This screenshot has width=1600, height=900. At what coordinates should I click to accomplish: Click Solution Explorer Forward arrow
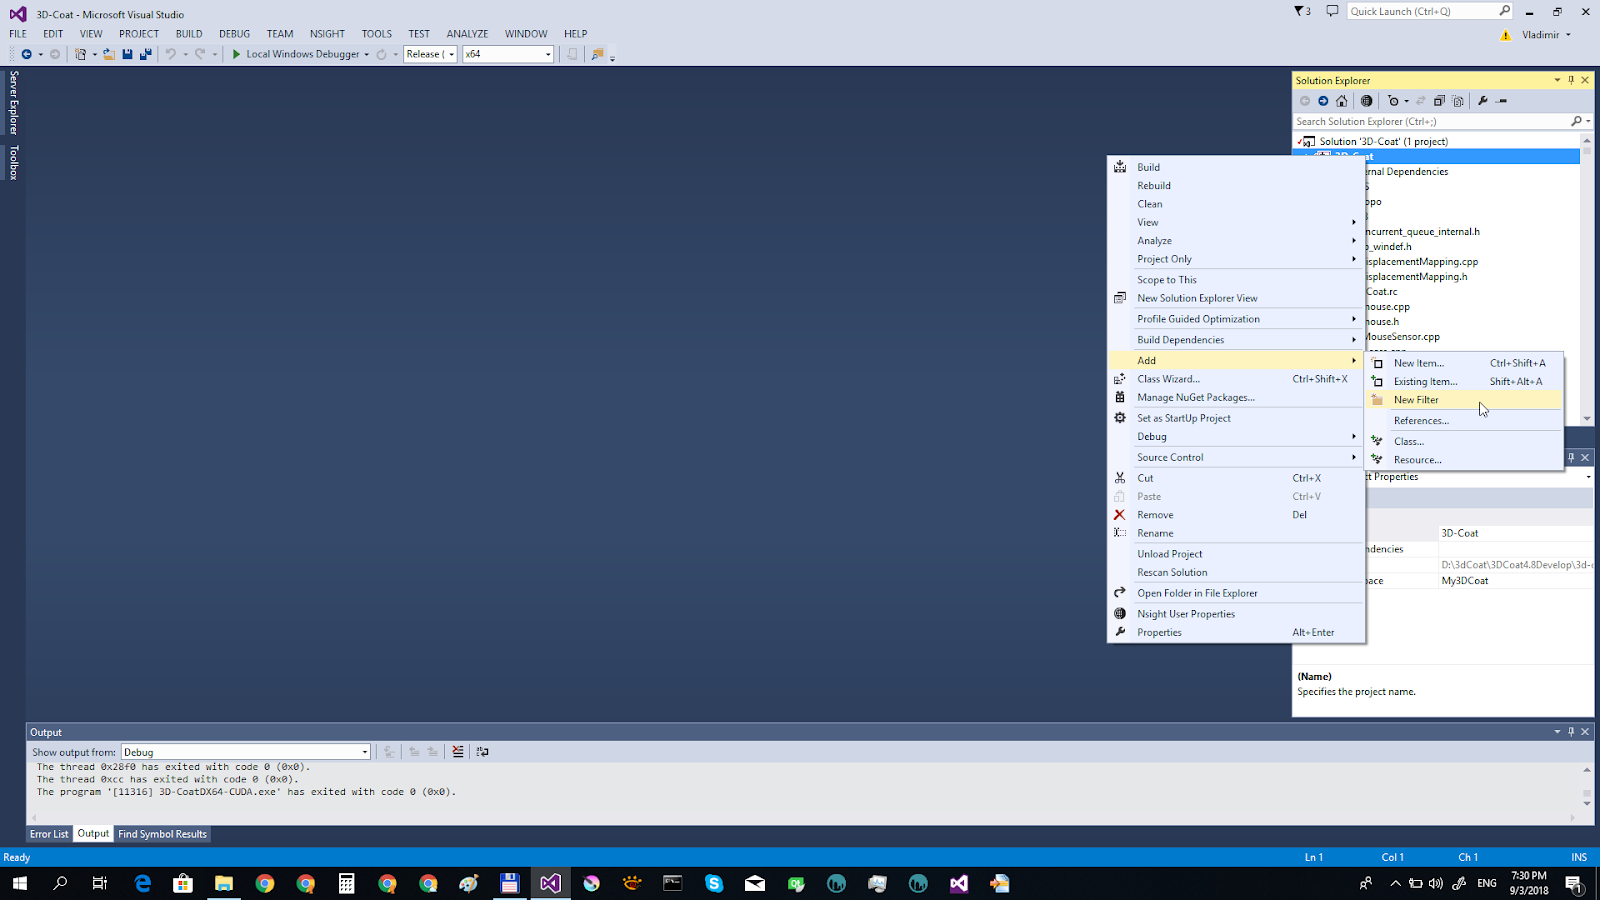[x=1323, y=101]
